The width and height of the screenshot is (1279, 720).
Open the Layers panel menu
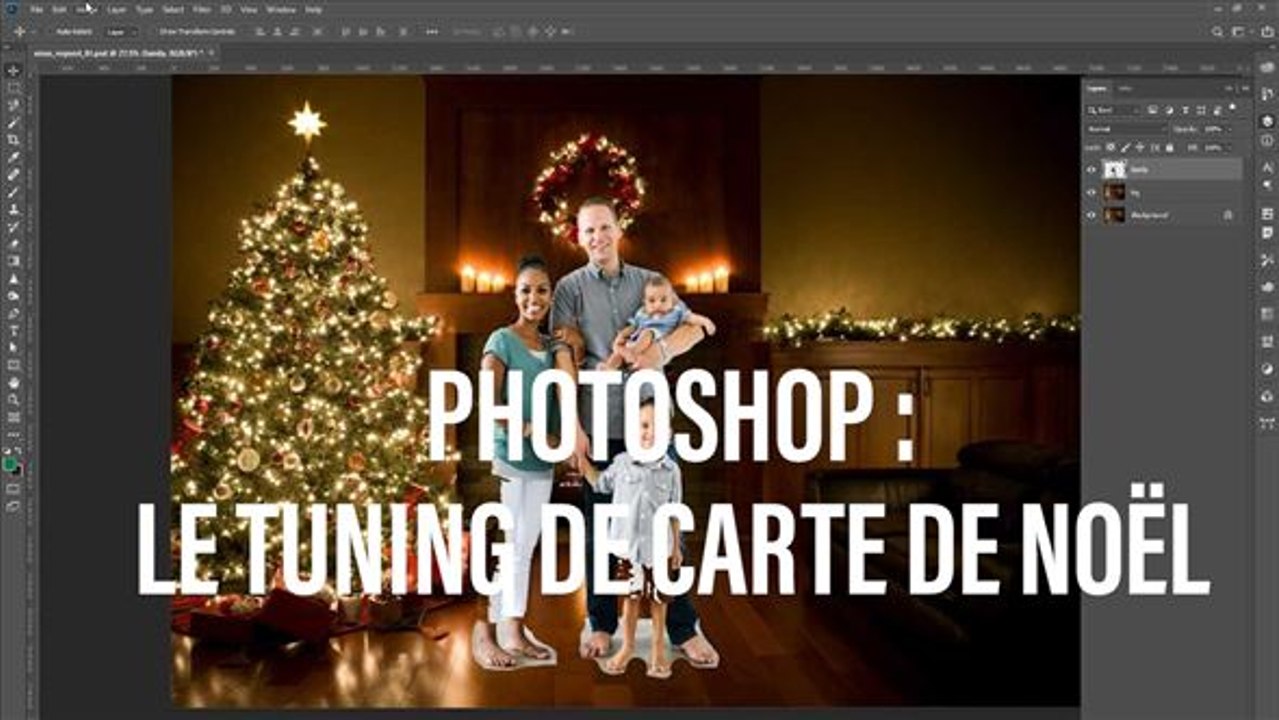(x=1246, y=88)
